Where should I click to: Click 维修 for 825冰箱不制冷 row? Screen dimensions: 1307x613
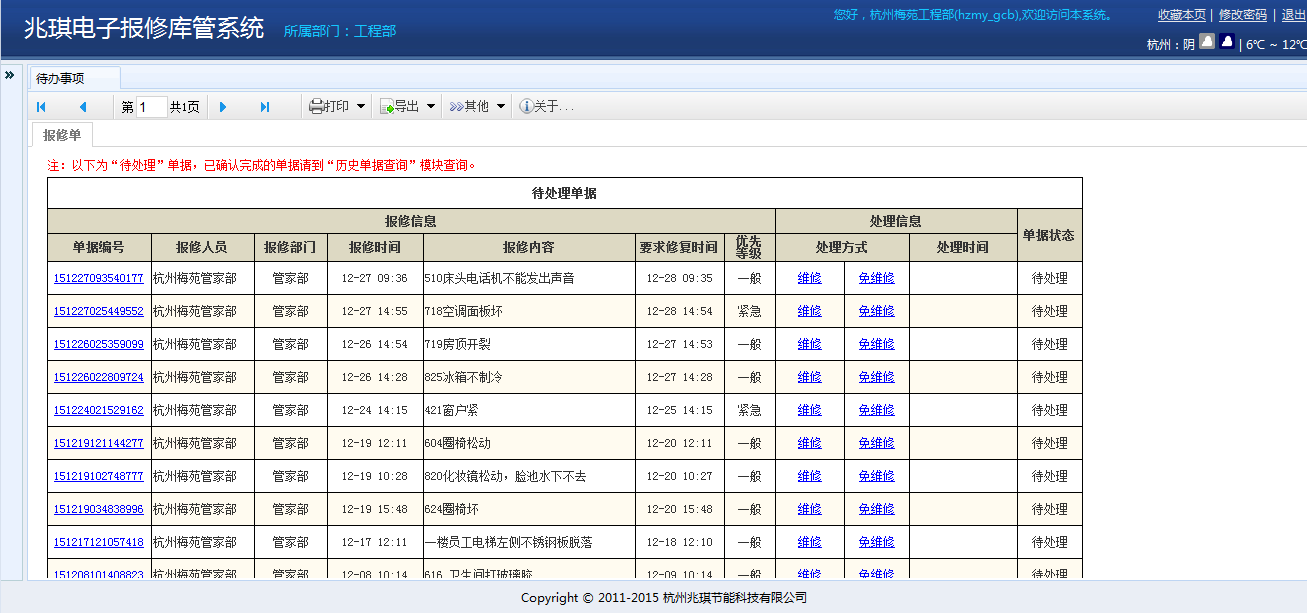tap(810, 378)
